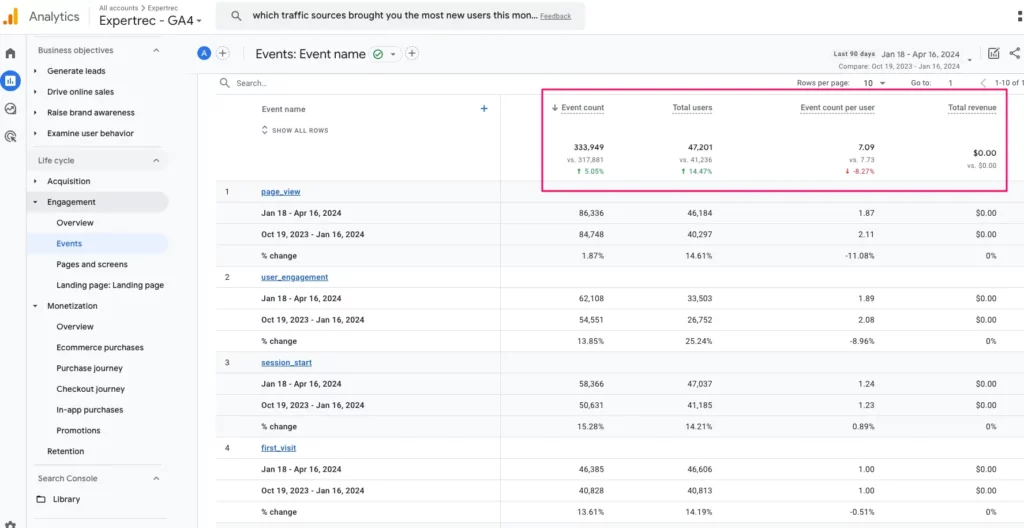Open the Customize report pencil icon

click(x=993, y=54)
